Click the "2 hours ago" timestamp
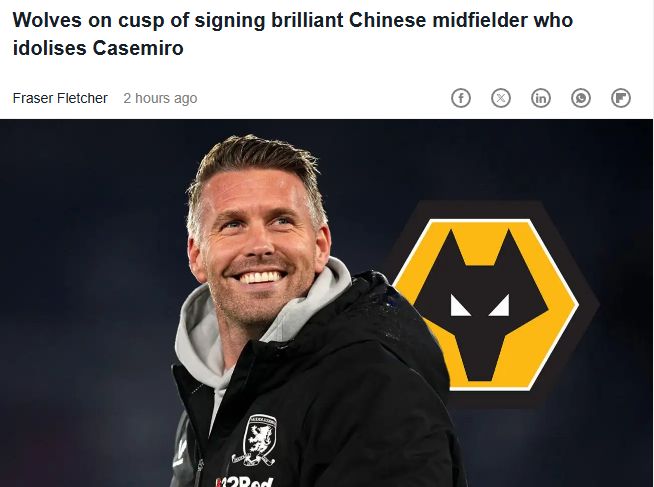Screen dimensions: 654x487 pos(160,98)
